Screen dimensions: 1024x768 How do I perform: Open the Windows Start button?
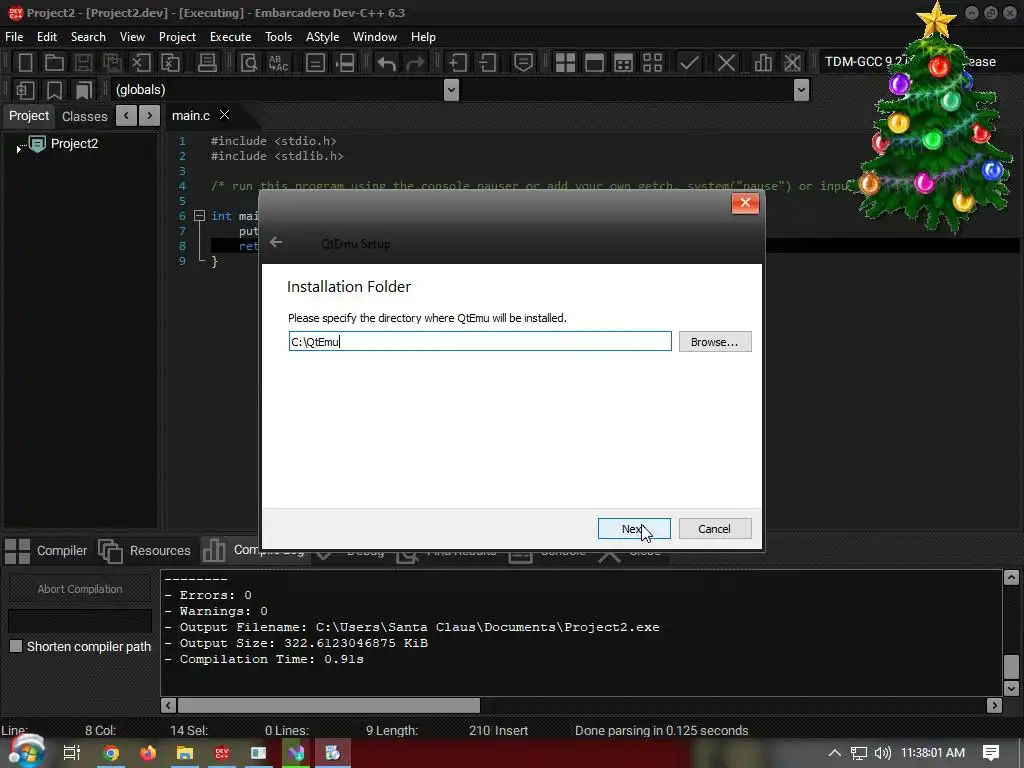tap(26, 752)
